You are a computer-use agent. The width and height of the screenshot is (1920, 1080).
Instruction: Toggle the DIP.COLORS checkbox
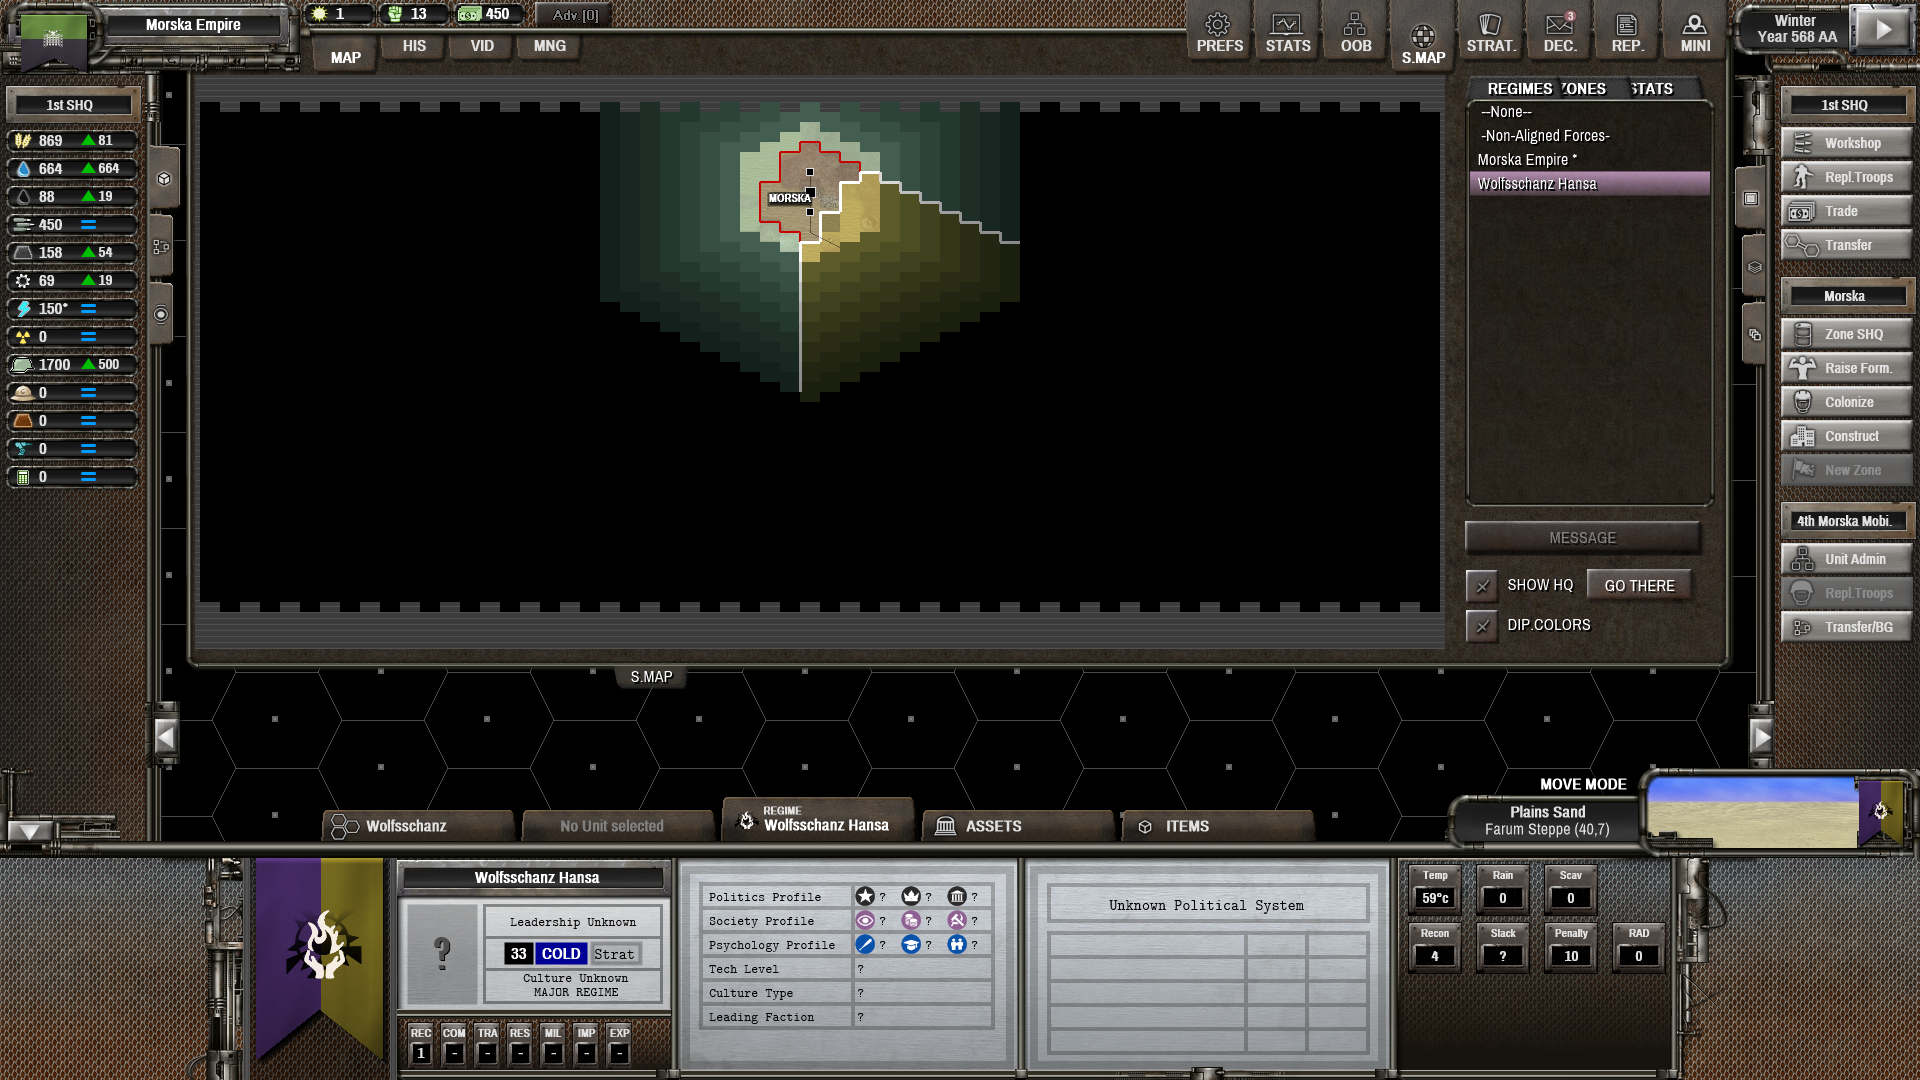coord(1482,626)
